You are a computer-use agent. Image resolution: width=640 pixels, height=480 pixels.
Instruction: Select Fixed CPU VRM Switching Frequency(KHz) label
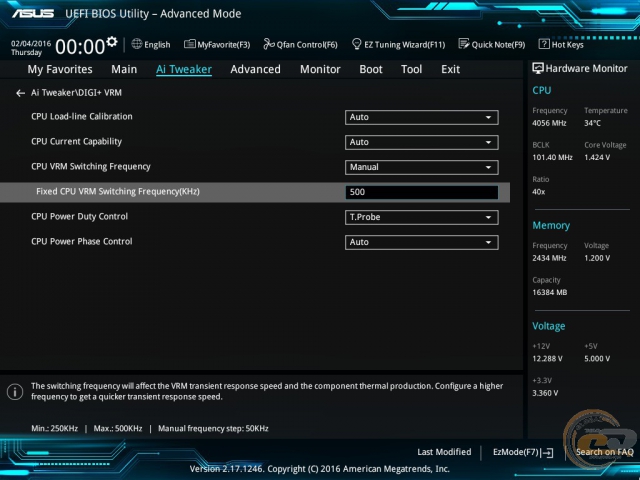[118, 191]
